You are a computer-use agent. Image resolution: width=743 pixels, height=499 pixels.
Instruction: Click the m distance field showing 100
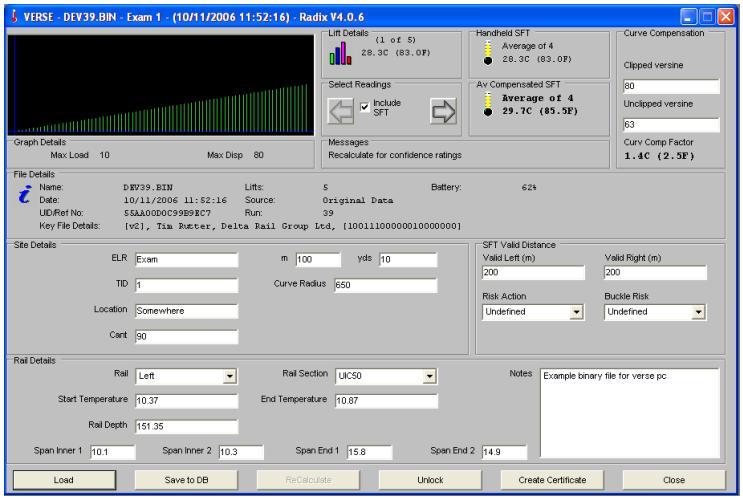click(318, 260)
